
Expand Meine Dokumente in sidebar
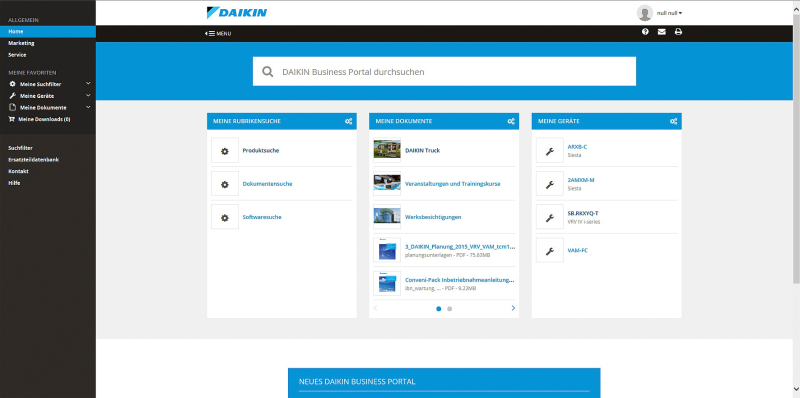point(88,107)
